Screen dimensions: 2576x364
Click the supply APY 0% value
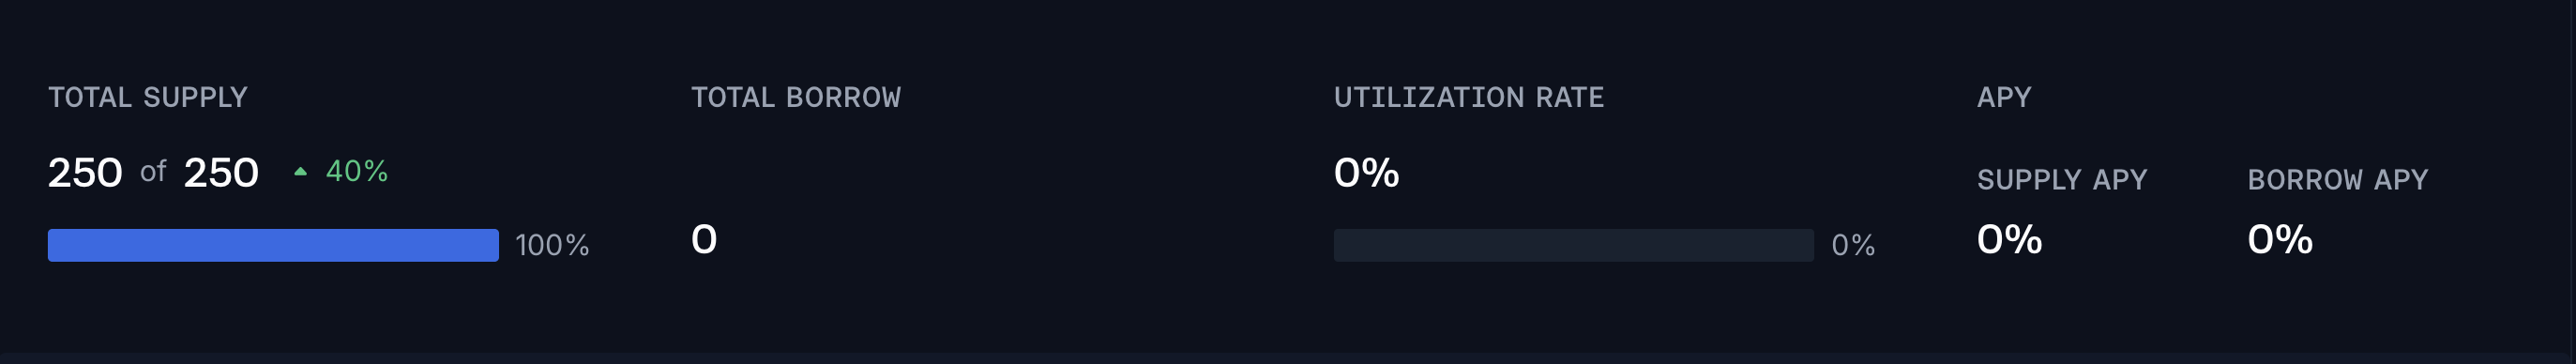pos(2009,239)
